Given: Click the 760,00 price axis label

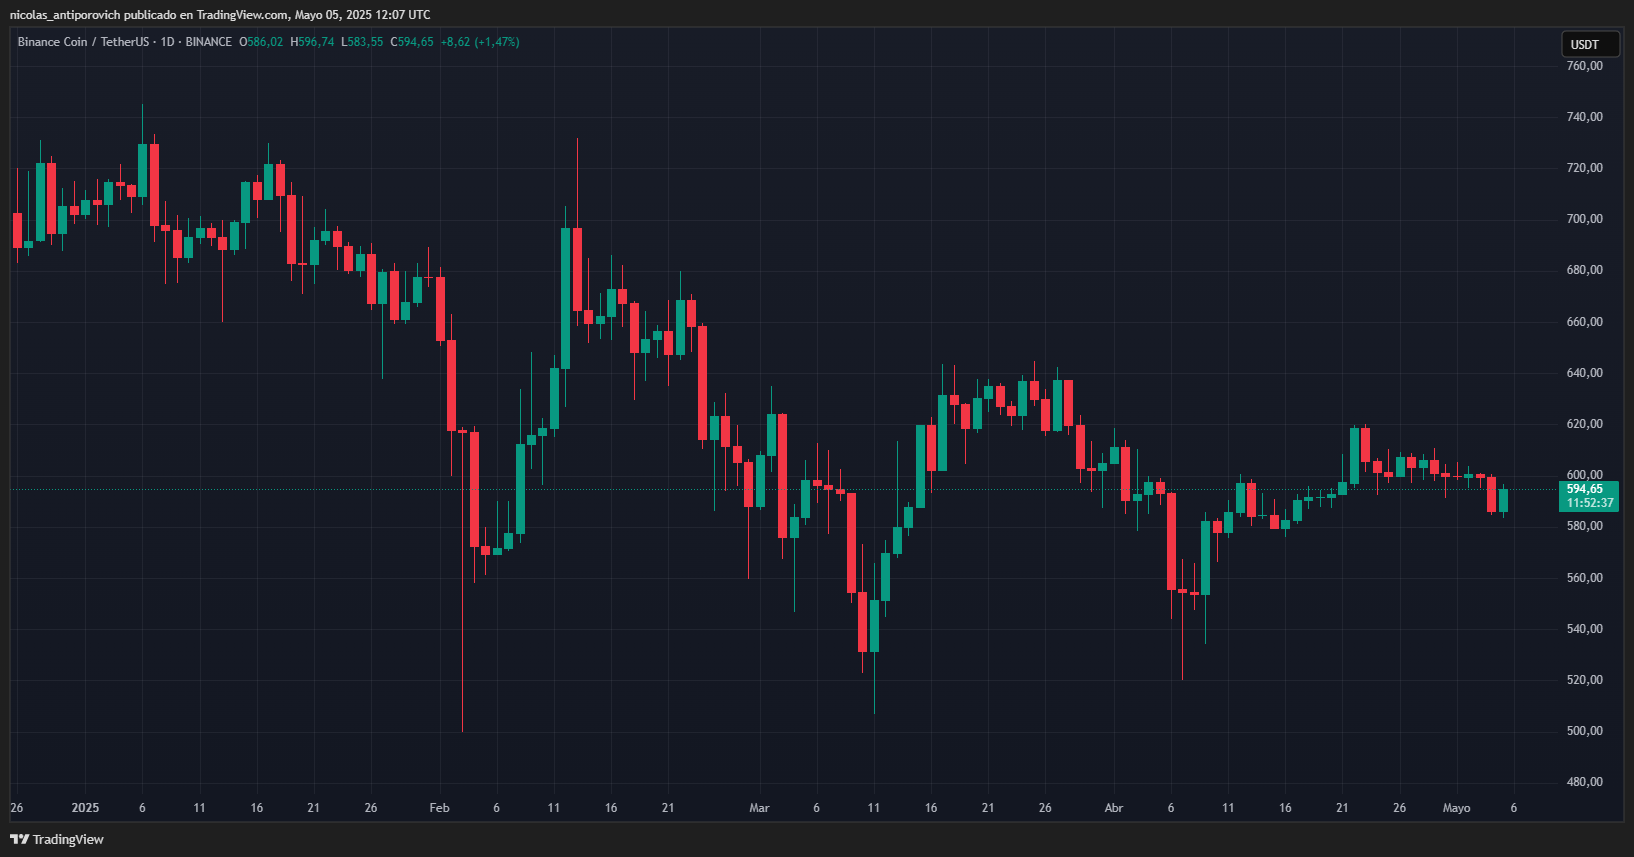Looking at the screenshot, I should tap(1584, 66).
